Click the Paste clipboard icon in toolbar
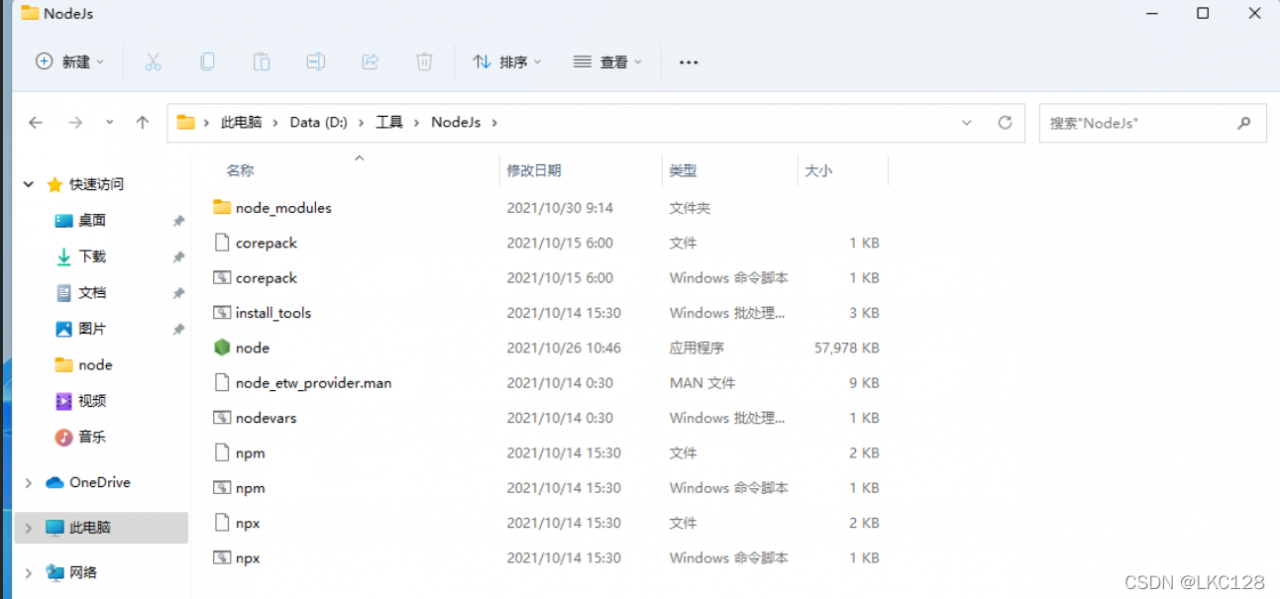 click(x=261, y=62)
